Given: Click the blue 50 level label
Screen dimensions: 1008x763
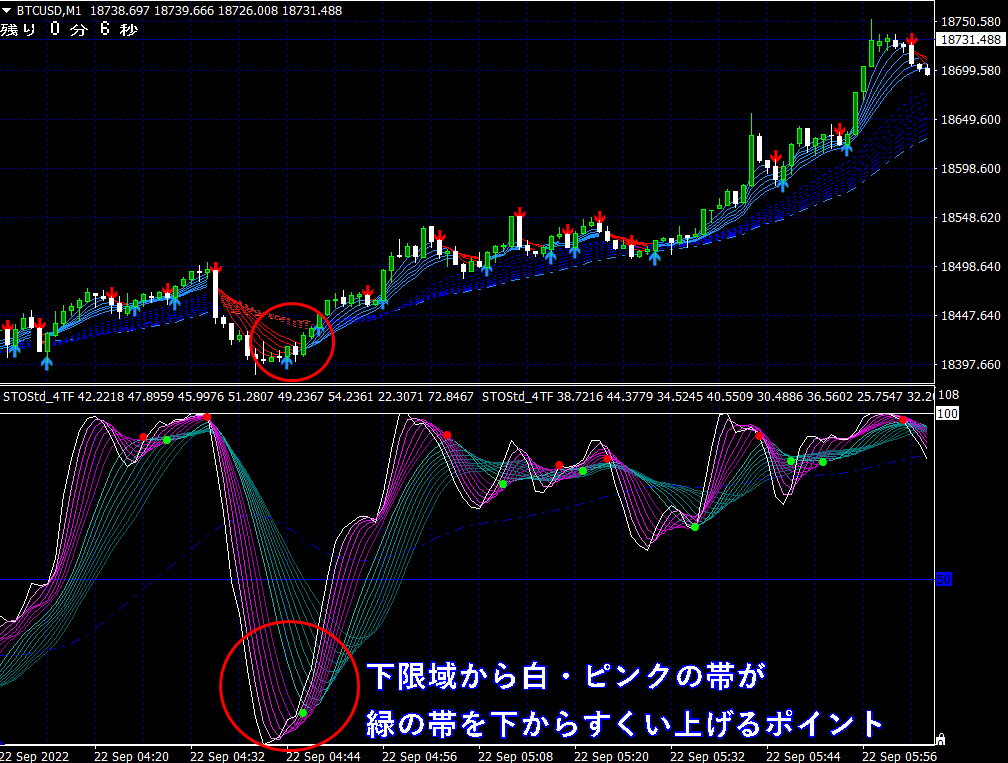Looking at the screenshot, I should pyautogui.click(x=943, y=580).
